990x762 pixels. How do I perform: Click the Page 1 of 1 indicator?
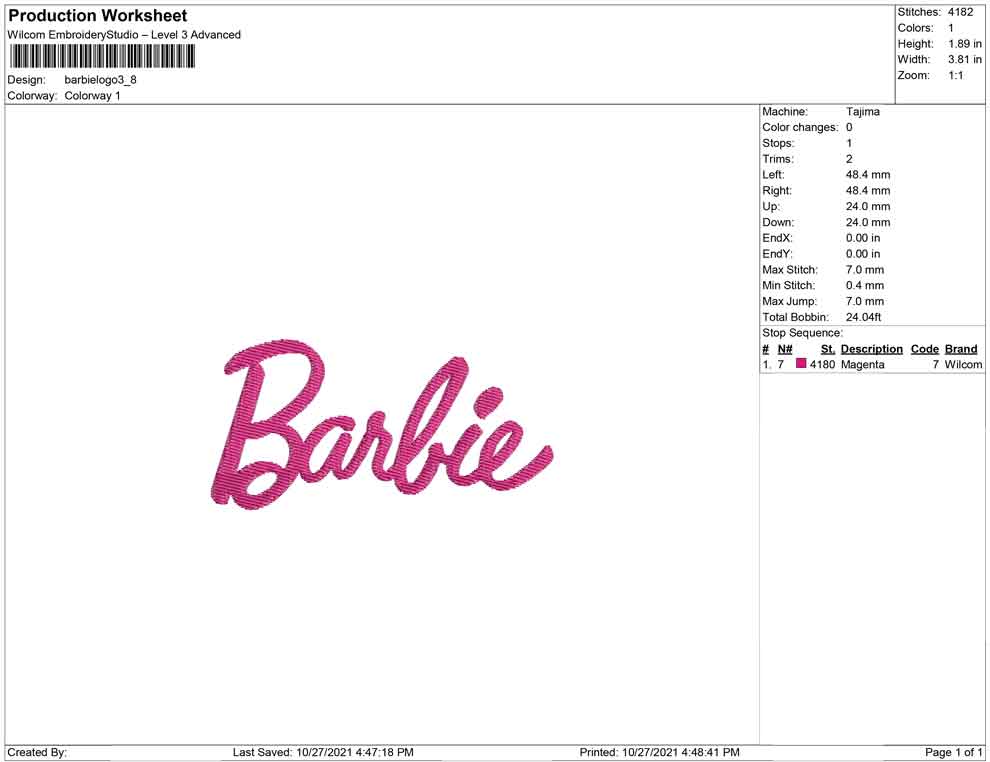tap(953, 752)
